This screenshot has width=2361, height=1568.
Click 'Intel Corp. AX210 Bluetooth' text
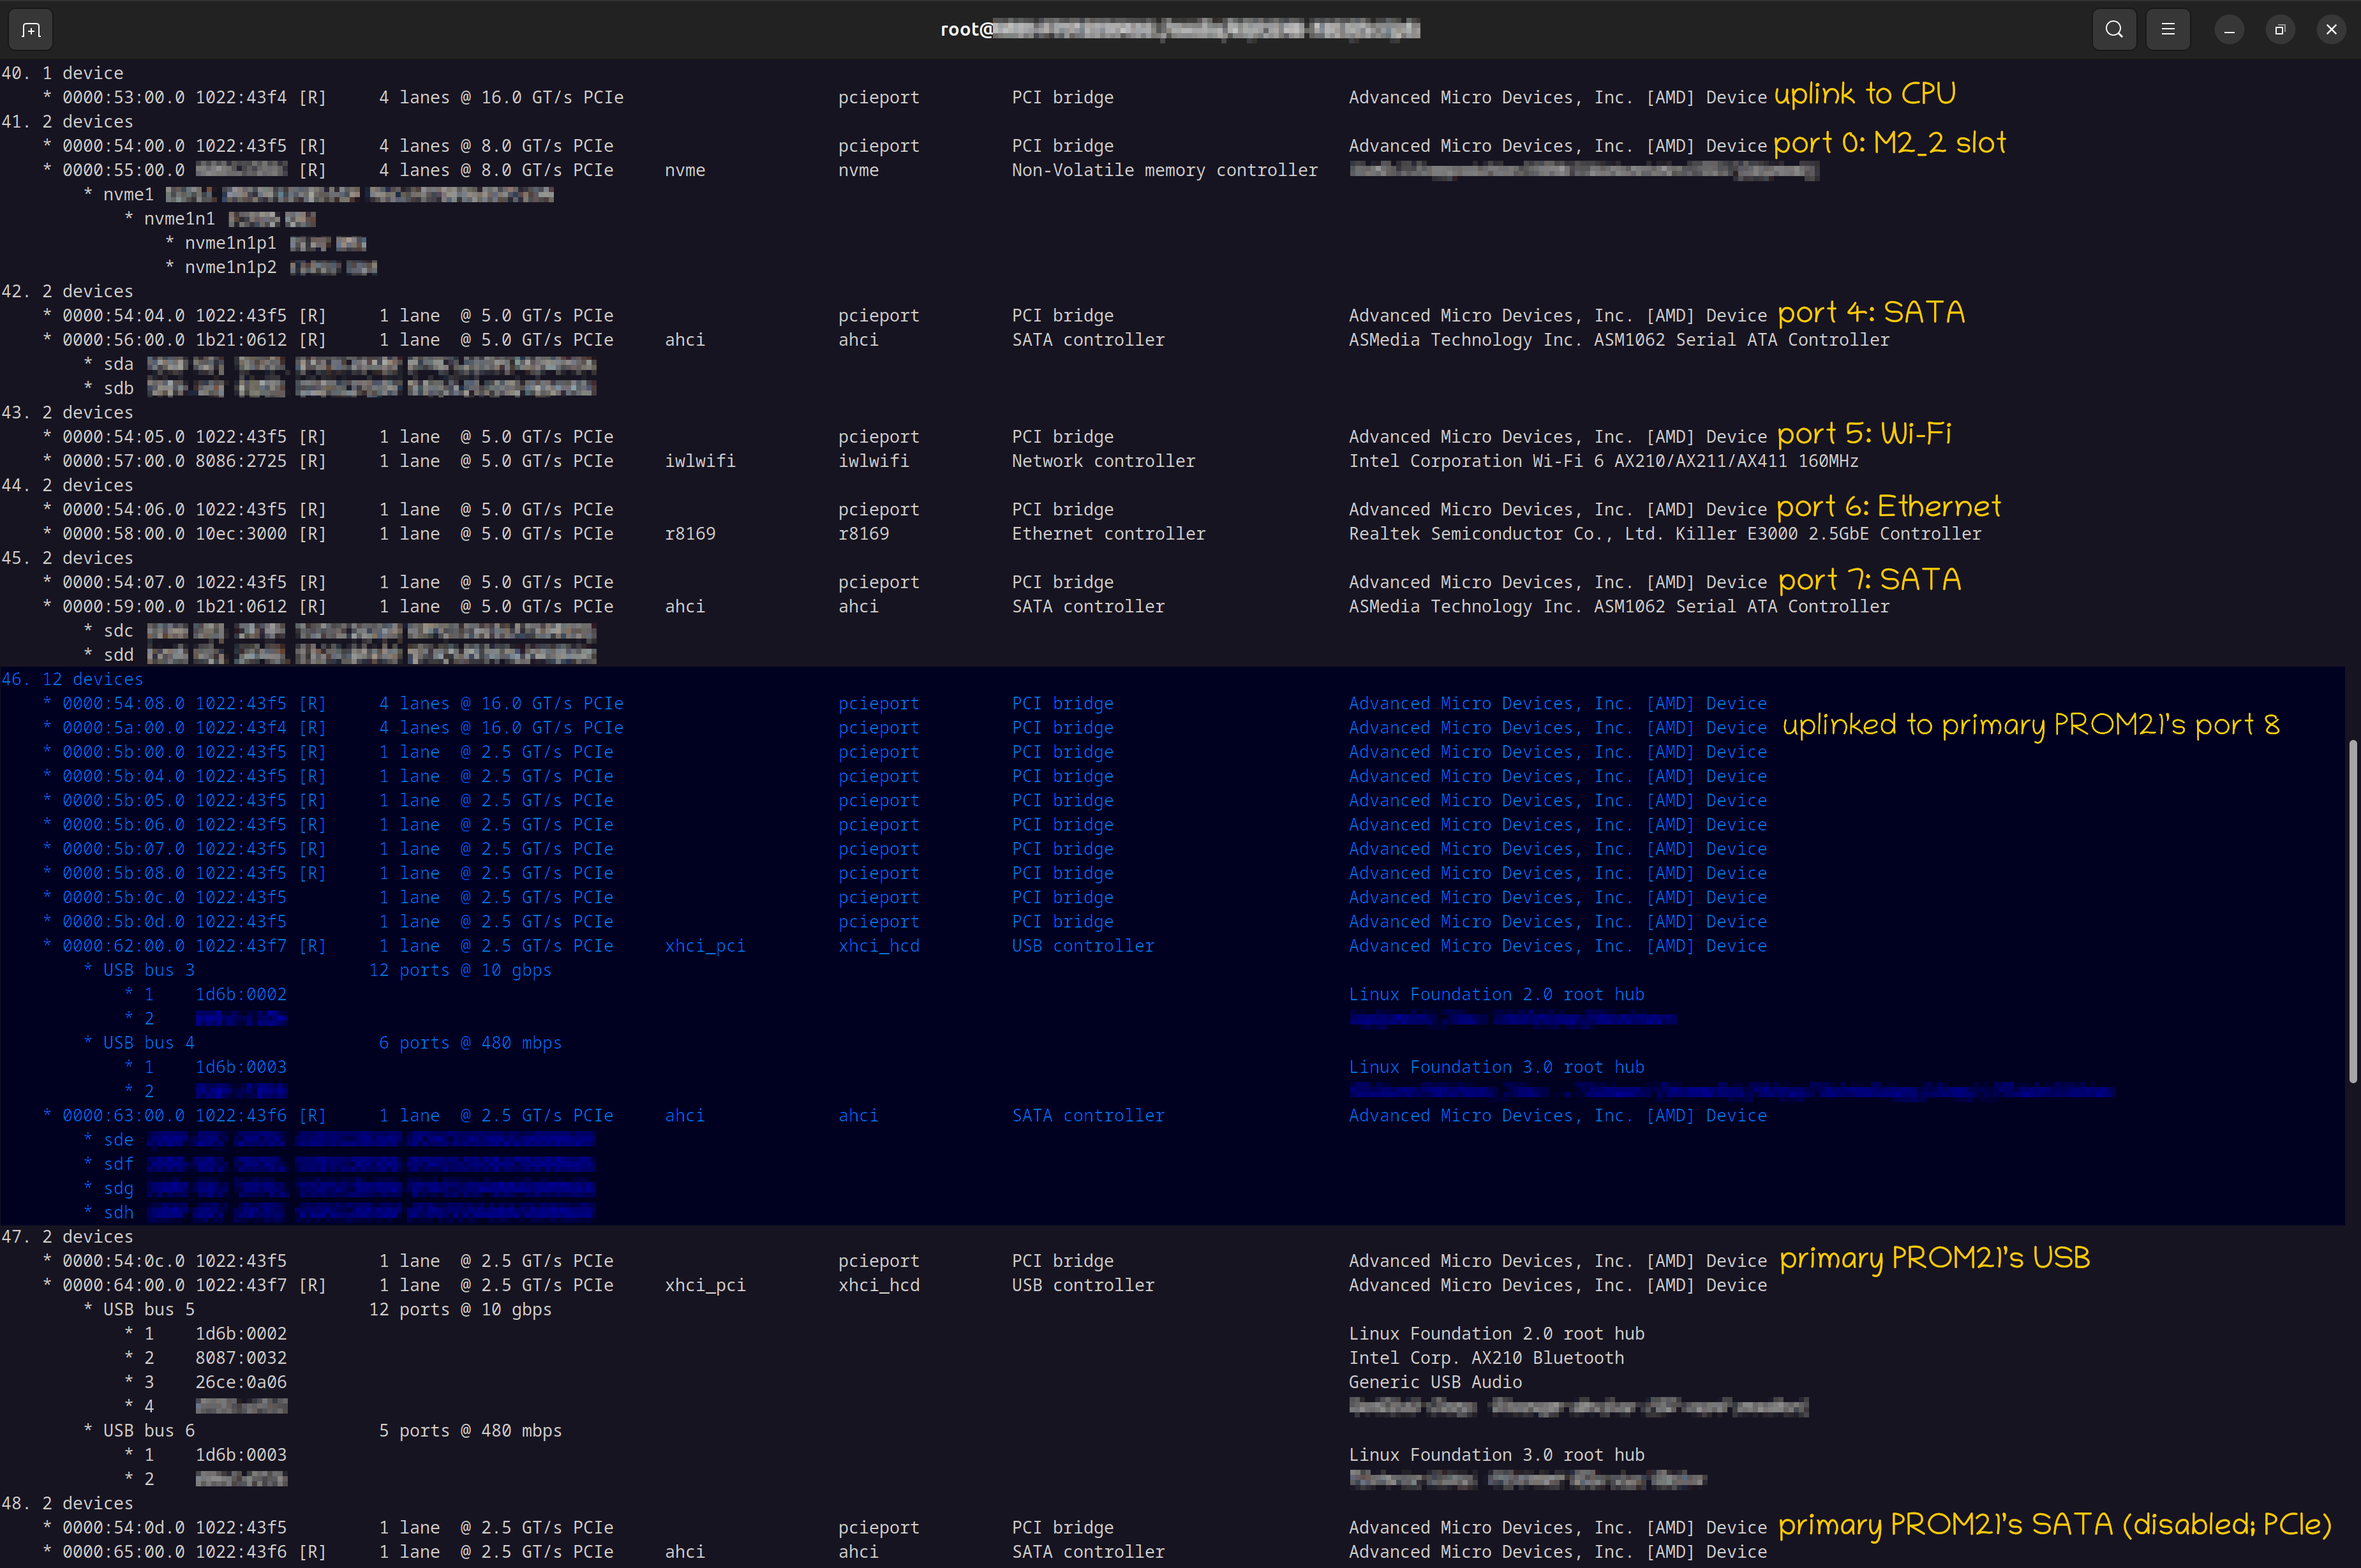coord(1486,1358)
